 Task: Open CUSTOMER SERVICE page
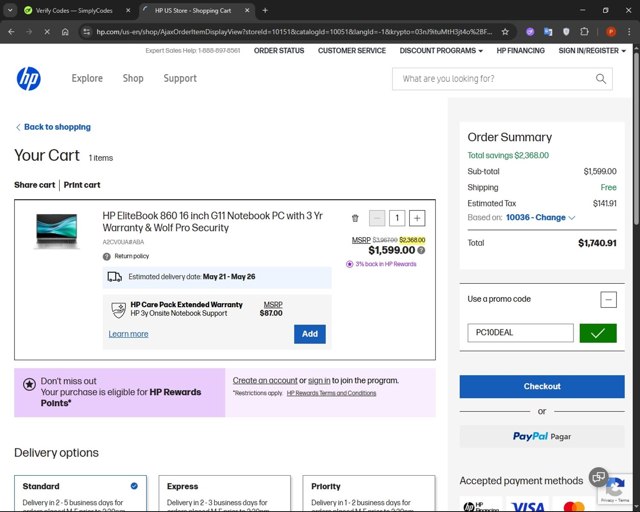pos(352,51)
